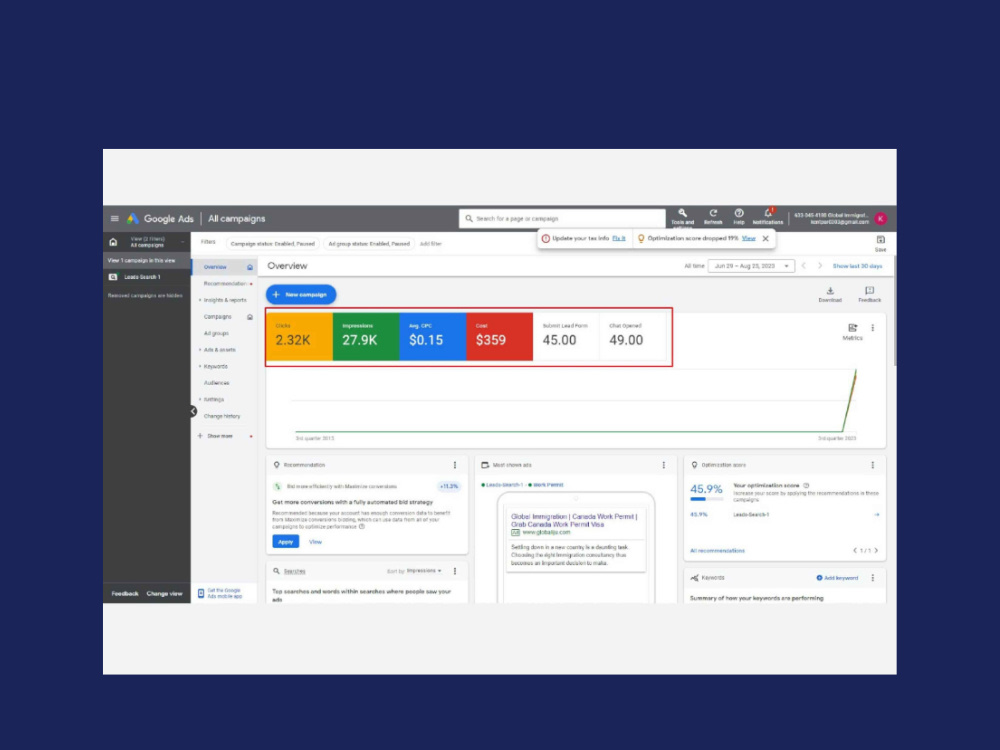Select the red Cost metric tile
Image resolution: width=1000 pixels, height=750 pixels.
[499, 337]
